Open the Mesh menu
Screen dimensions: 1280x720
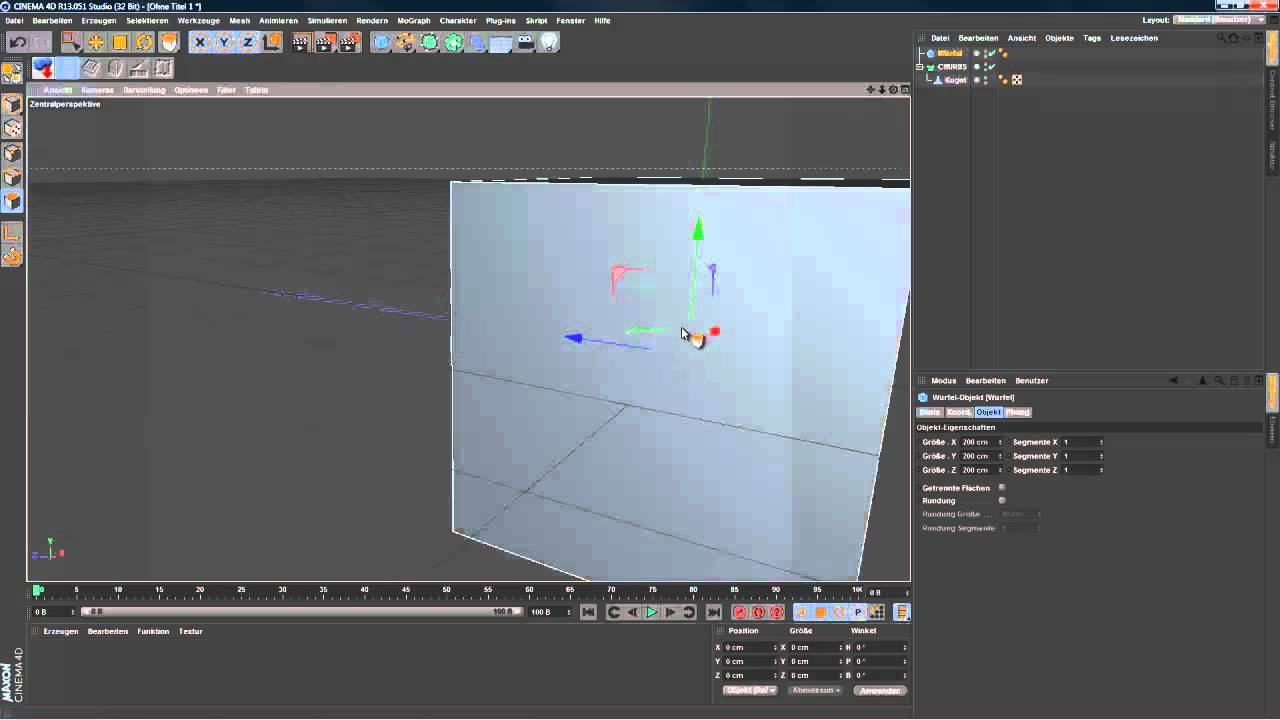[240, 20]
